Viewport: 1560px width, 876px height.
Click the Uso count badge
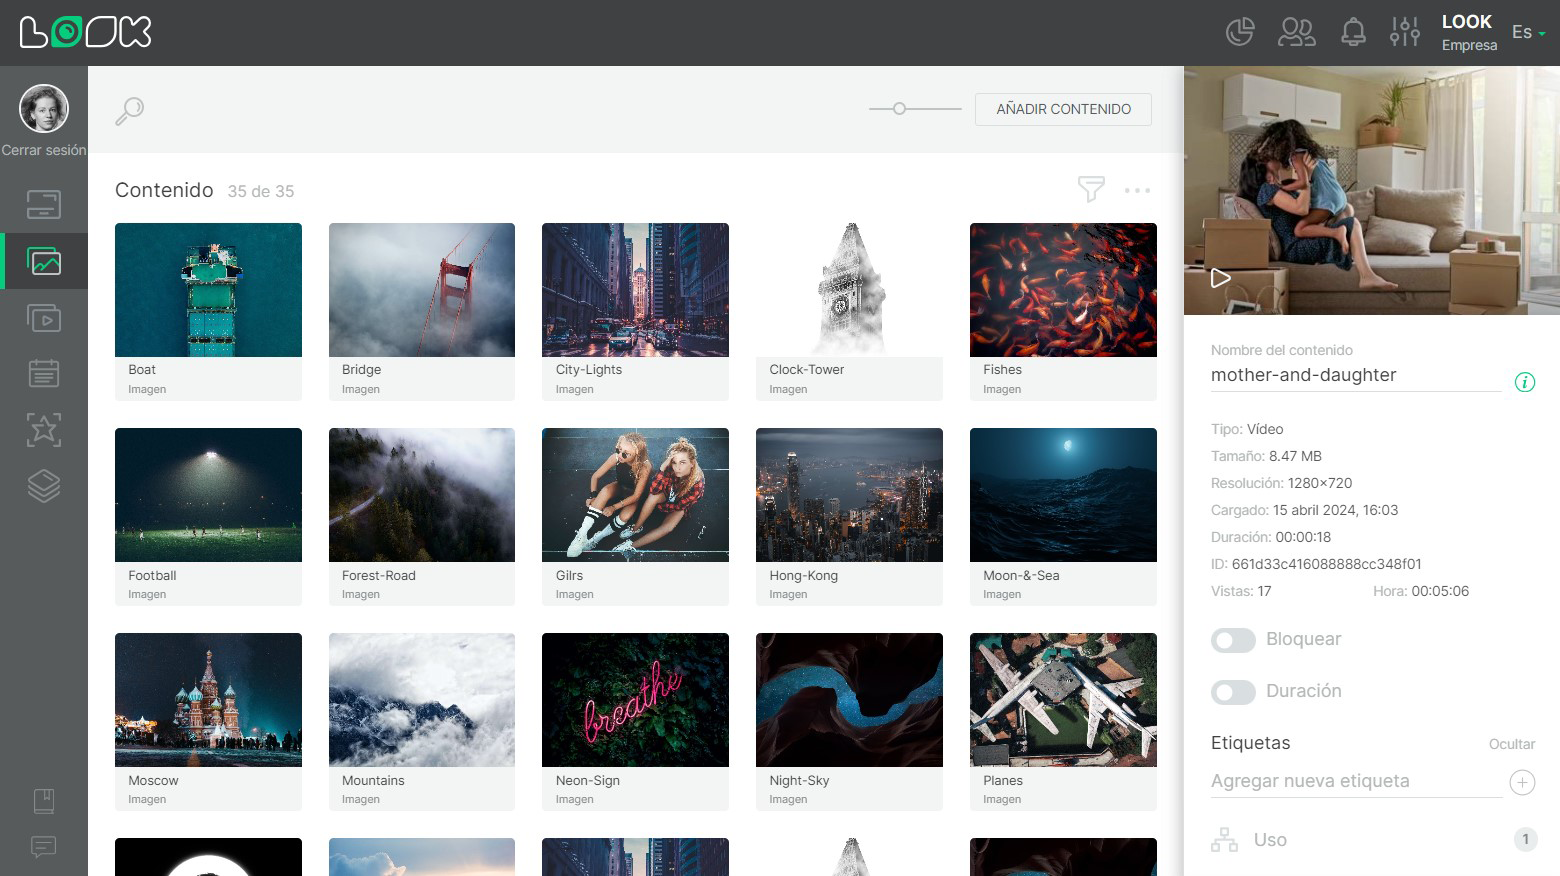click(x=1525, y=840)
